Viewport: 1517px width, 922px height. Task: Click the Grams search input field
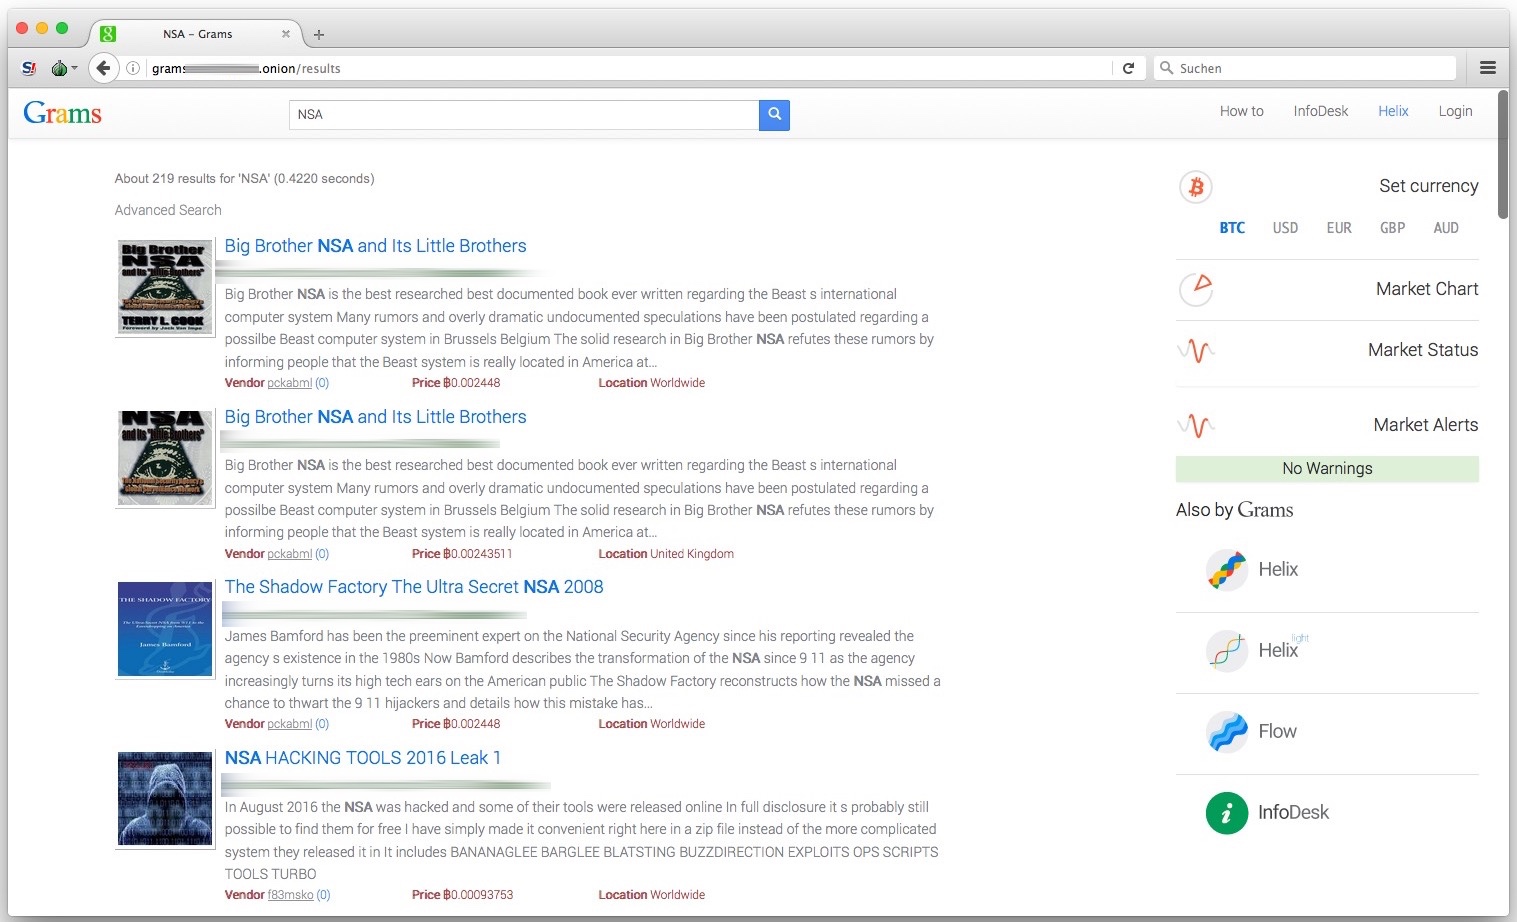coord(524,115)
